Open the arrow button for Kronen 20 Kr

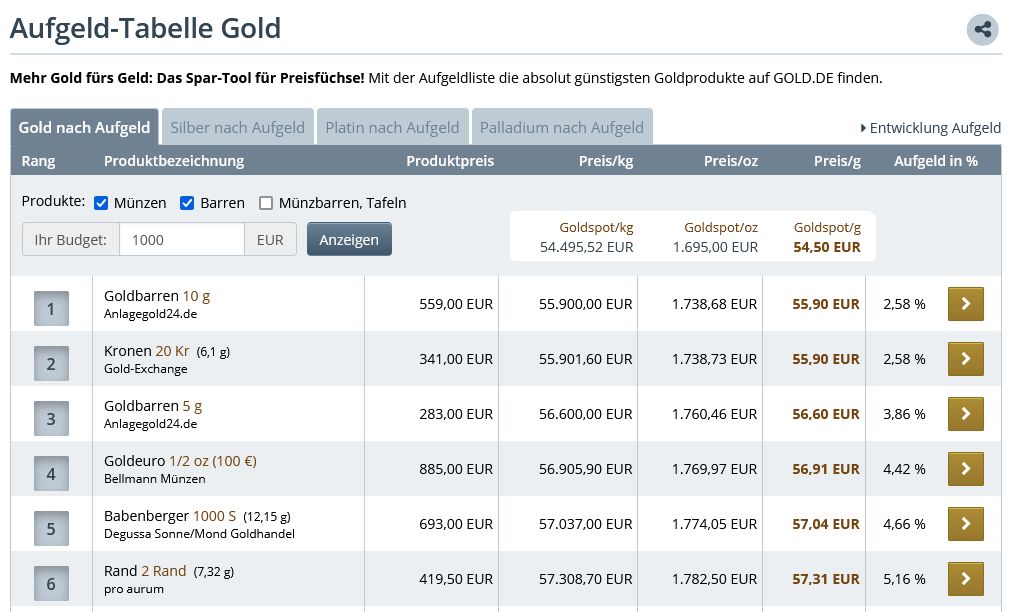[965, 359]
